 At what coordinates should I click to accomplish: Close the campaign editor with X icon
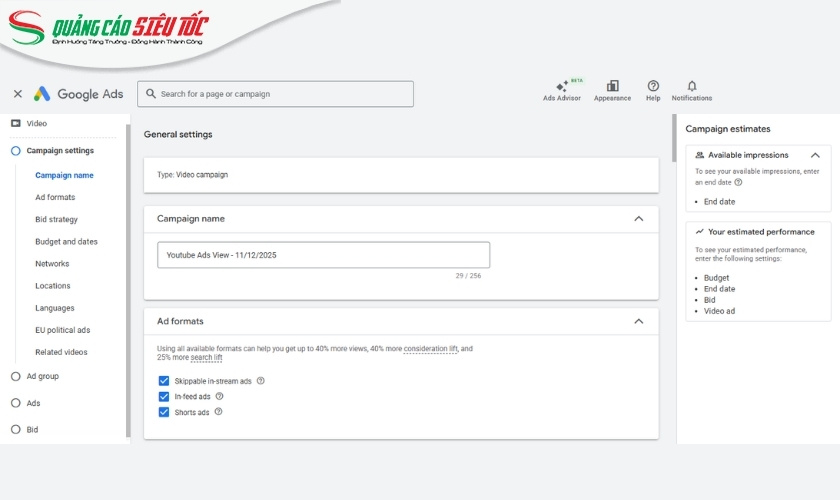[x=18, y=94]
